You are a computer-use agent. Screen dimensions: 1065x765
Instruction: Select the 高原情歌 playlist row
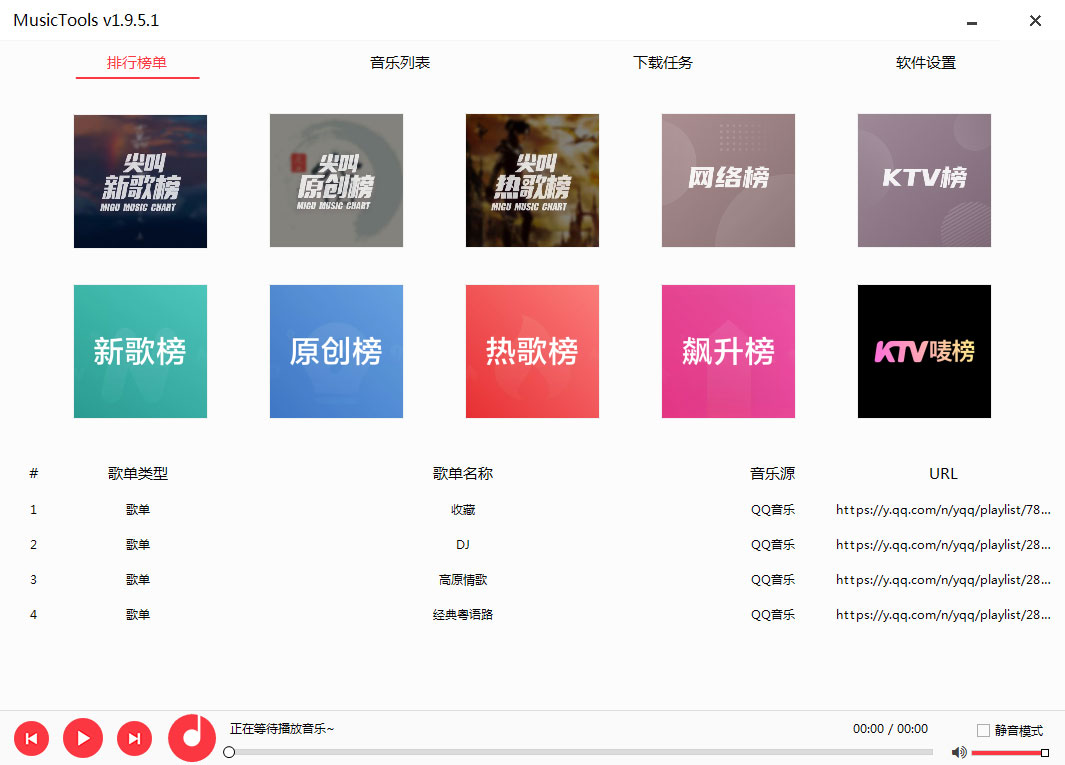pyautogui.click(x=532, y=580)
